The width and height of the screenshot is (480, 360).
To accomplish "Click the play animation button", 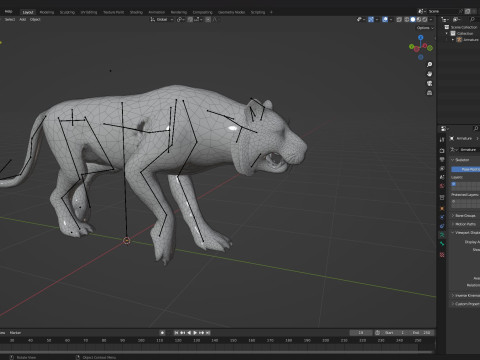I will point(195,333).
